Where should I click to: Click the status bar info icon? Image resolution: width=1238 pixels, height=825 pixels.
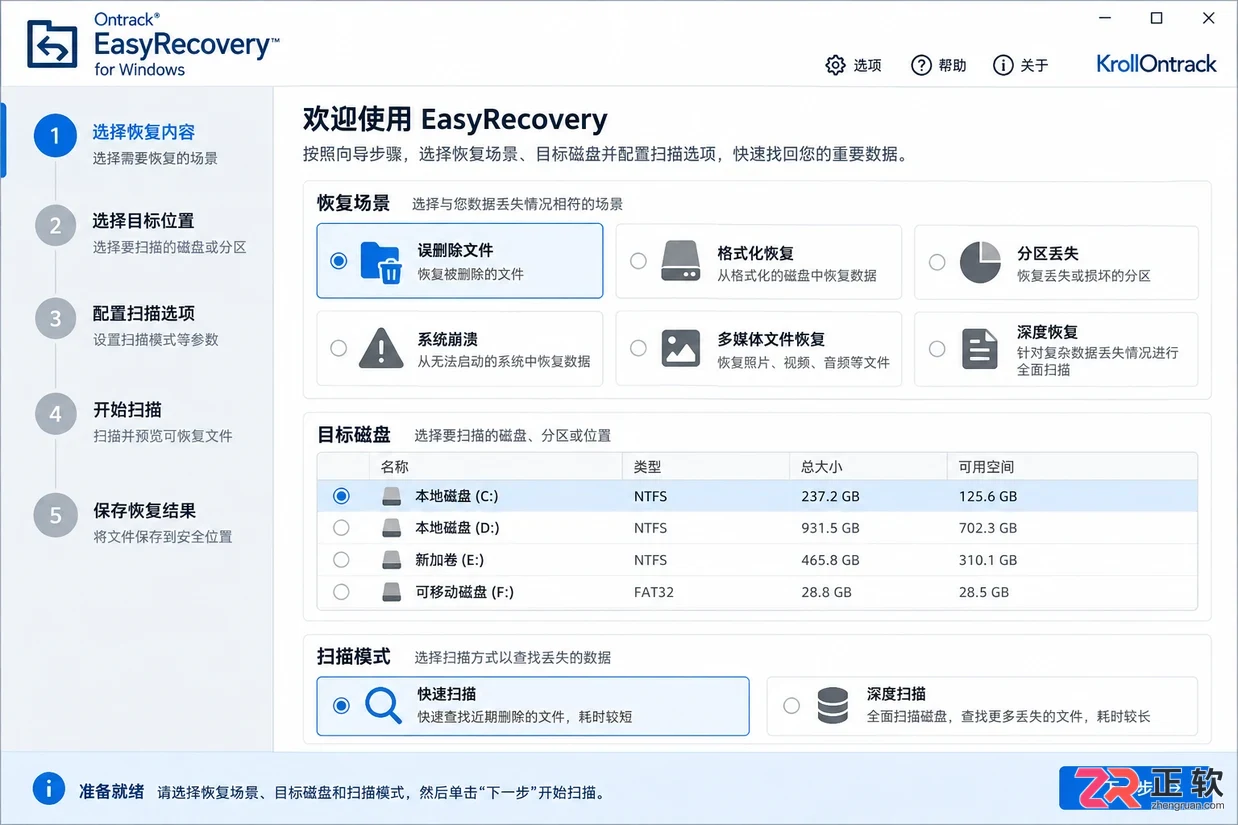[49, 789]
